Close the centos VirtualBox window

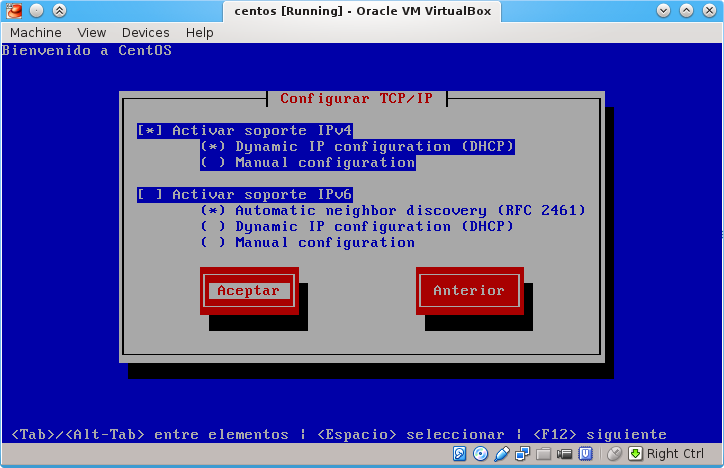pos(710,11)
